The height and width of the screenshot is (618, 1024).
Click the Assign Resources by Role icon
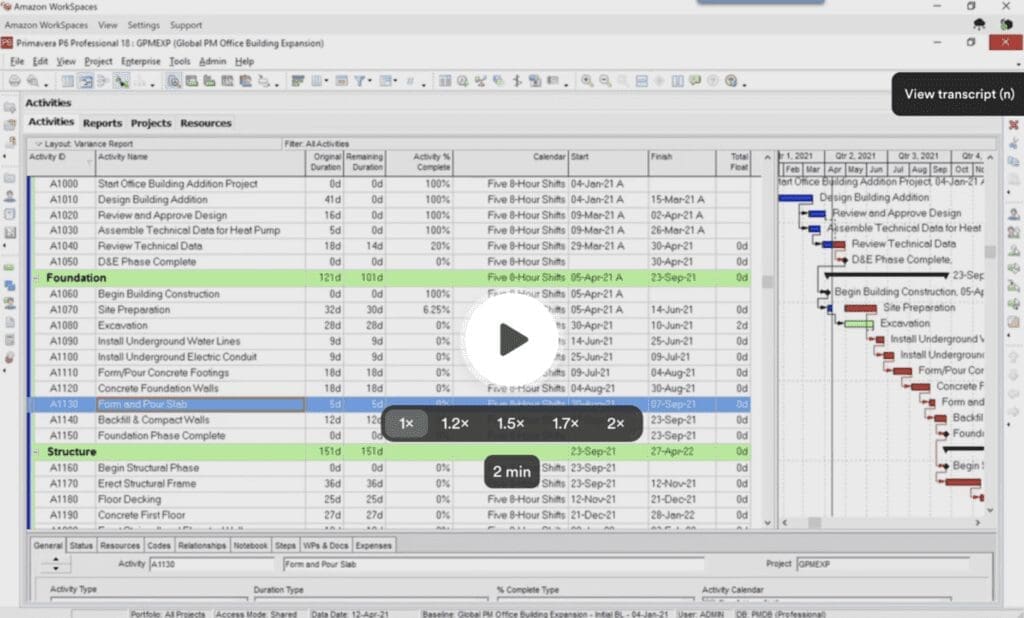pyautogui.click(x=1014, y=233)
